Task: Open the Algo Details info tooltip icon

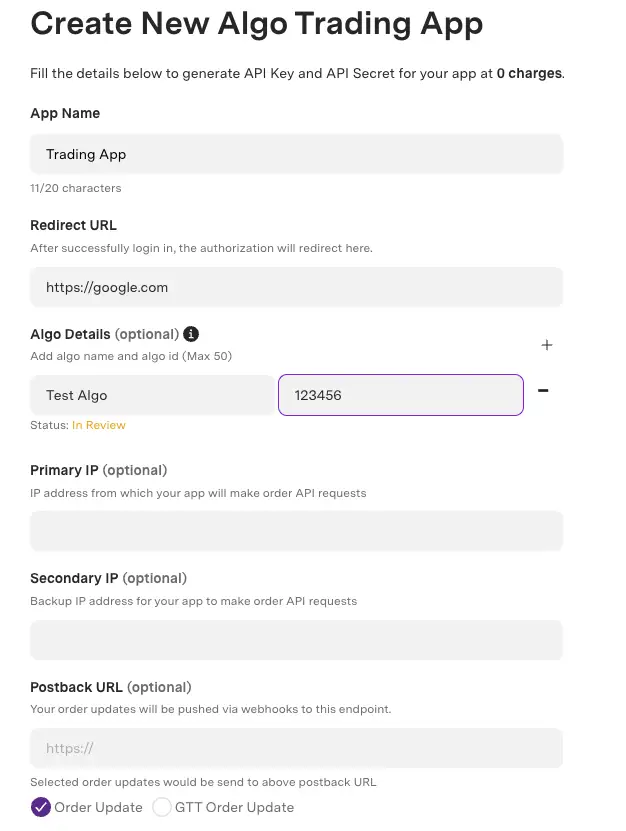Action: click(191, 334)
